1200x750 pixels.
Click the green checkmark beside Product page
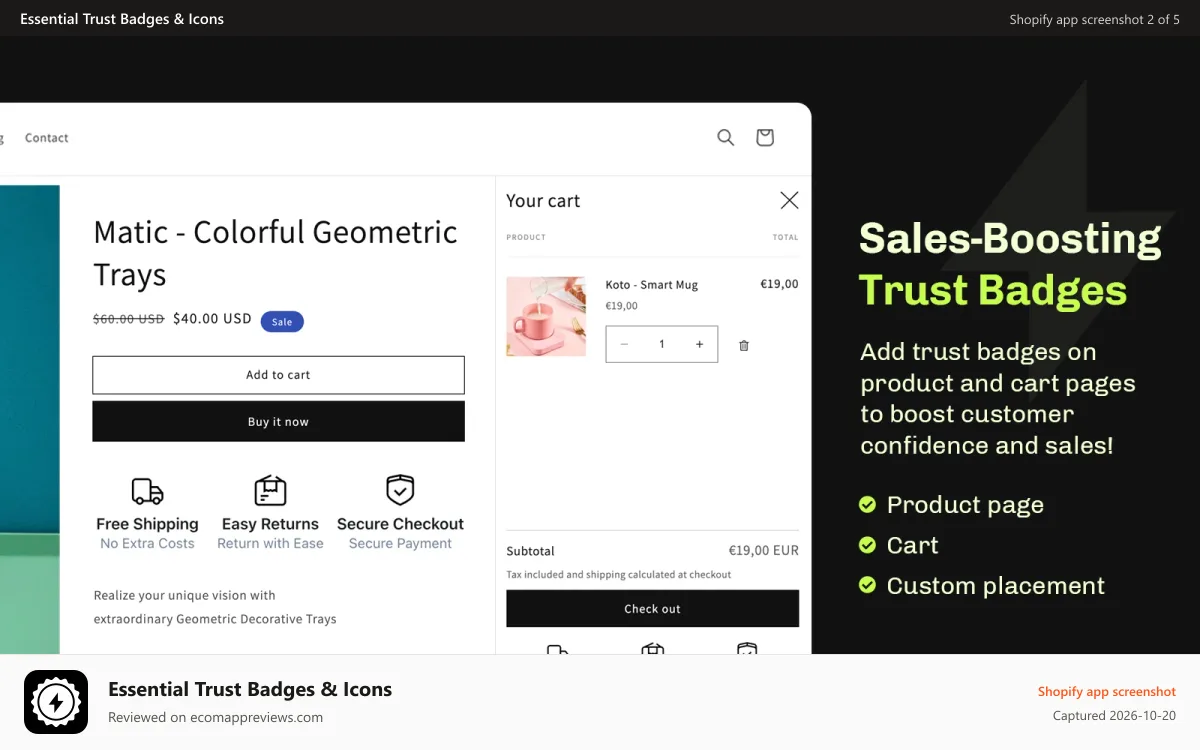point(868,505)
